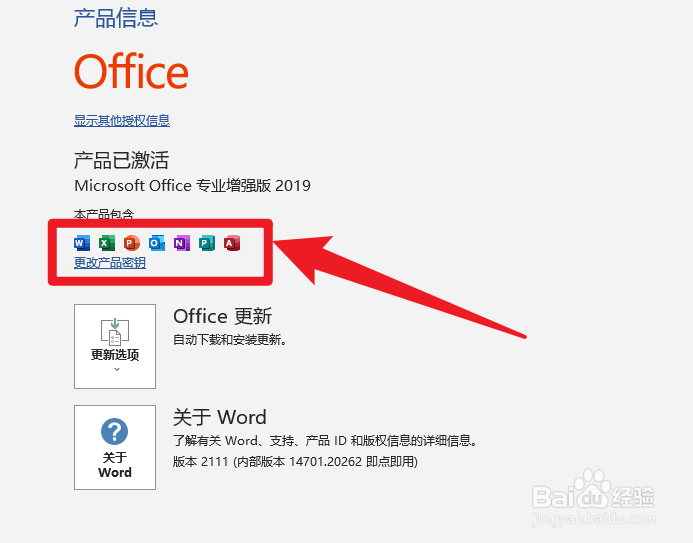Click the 更改产品密钥 link
693x543 pixels.
(110, 263)
